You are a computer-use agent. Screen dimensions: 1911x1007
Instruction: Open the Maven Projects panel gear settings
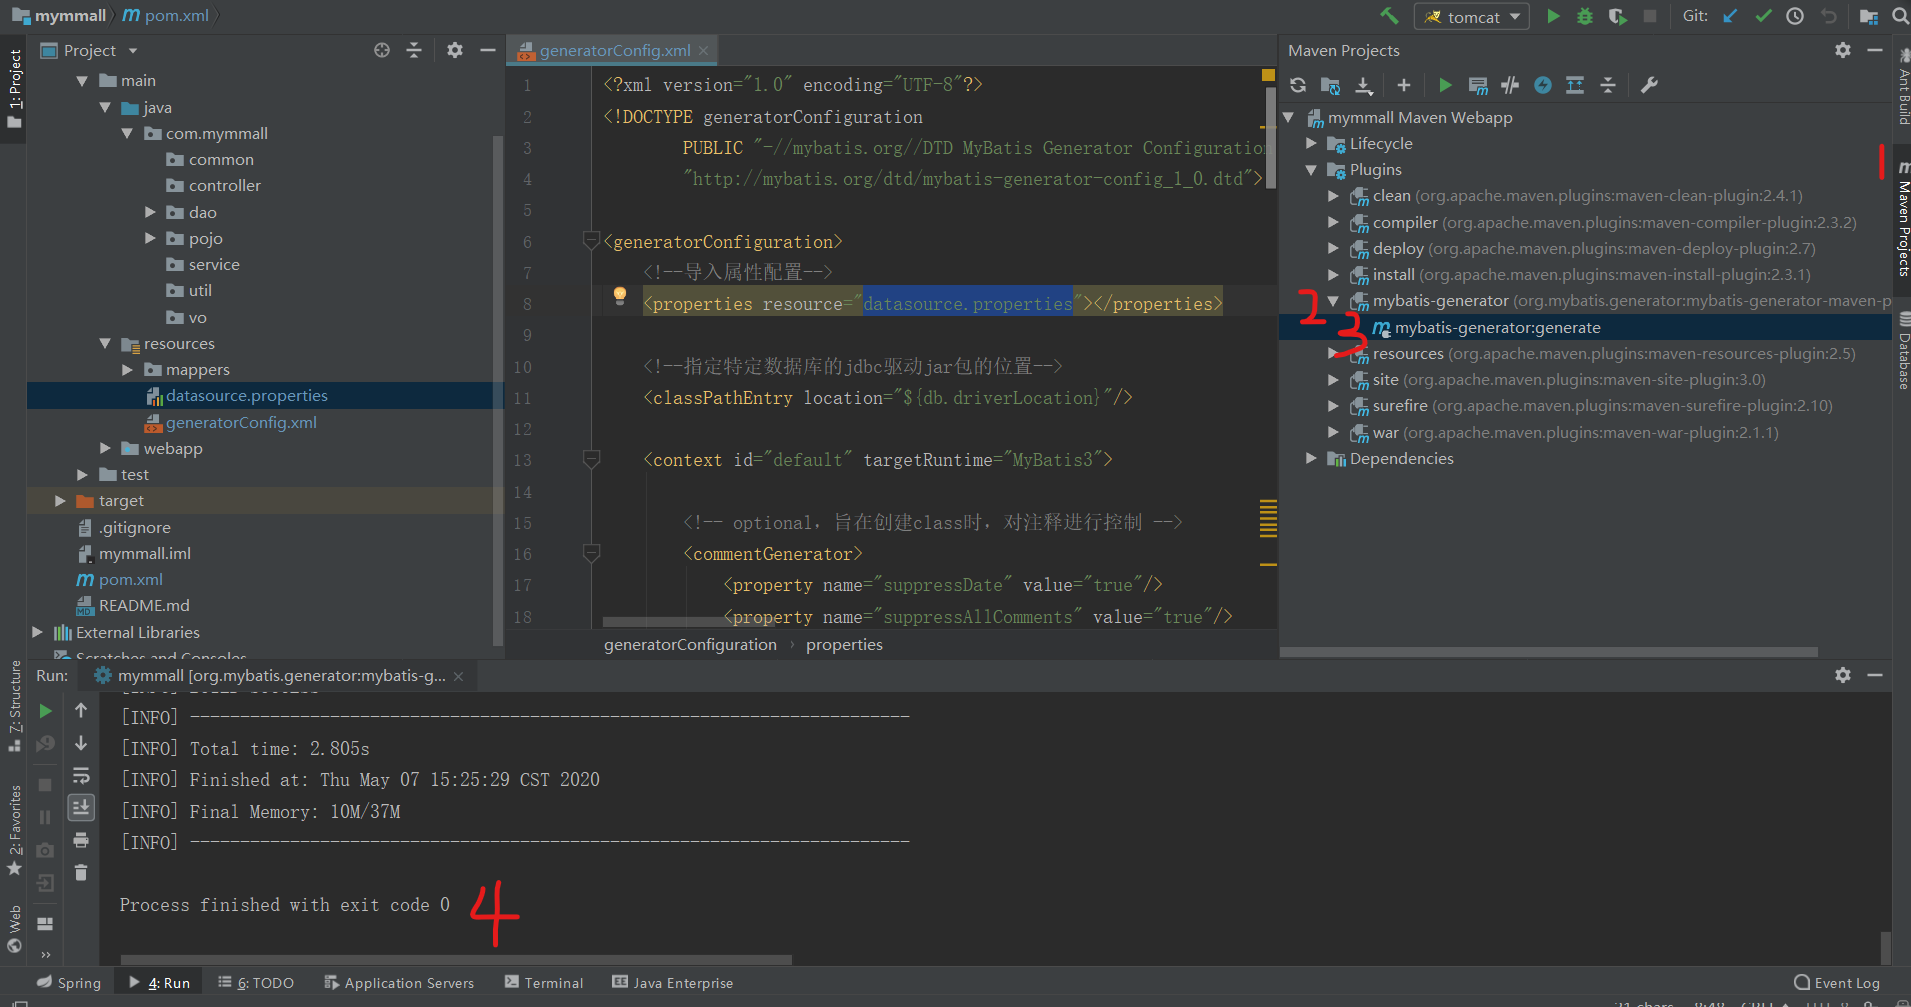(x=1843, y=50)
